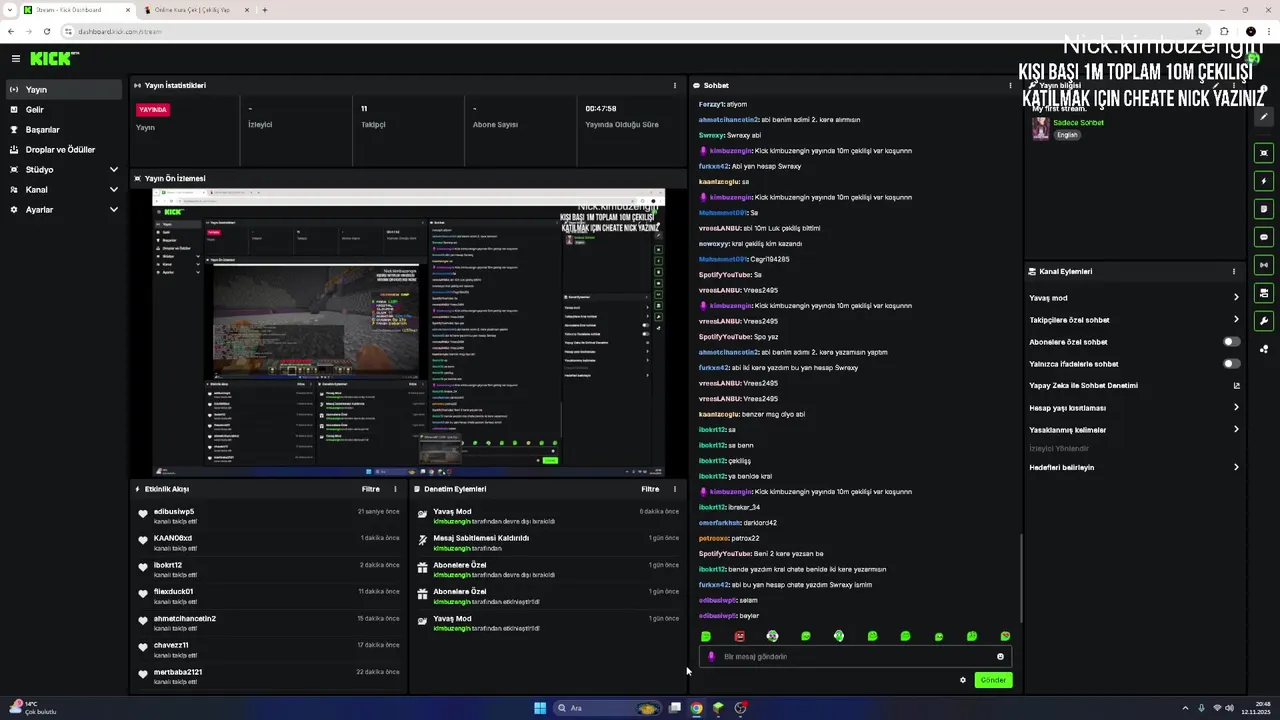
Task: Click the dots cluster icon below wrench
Action: pos(1264,349)
